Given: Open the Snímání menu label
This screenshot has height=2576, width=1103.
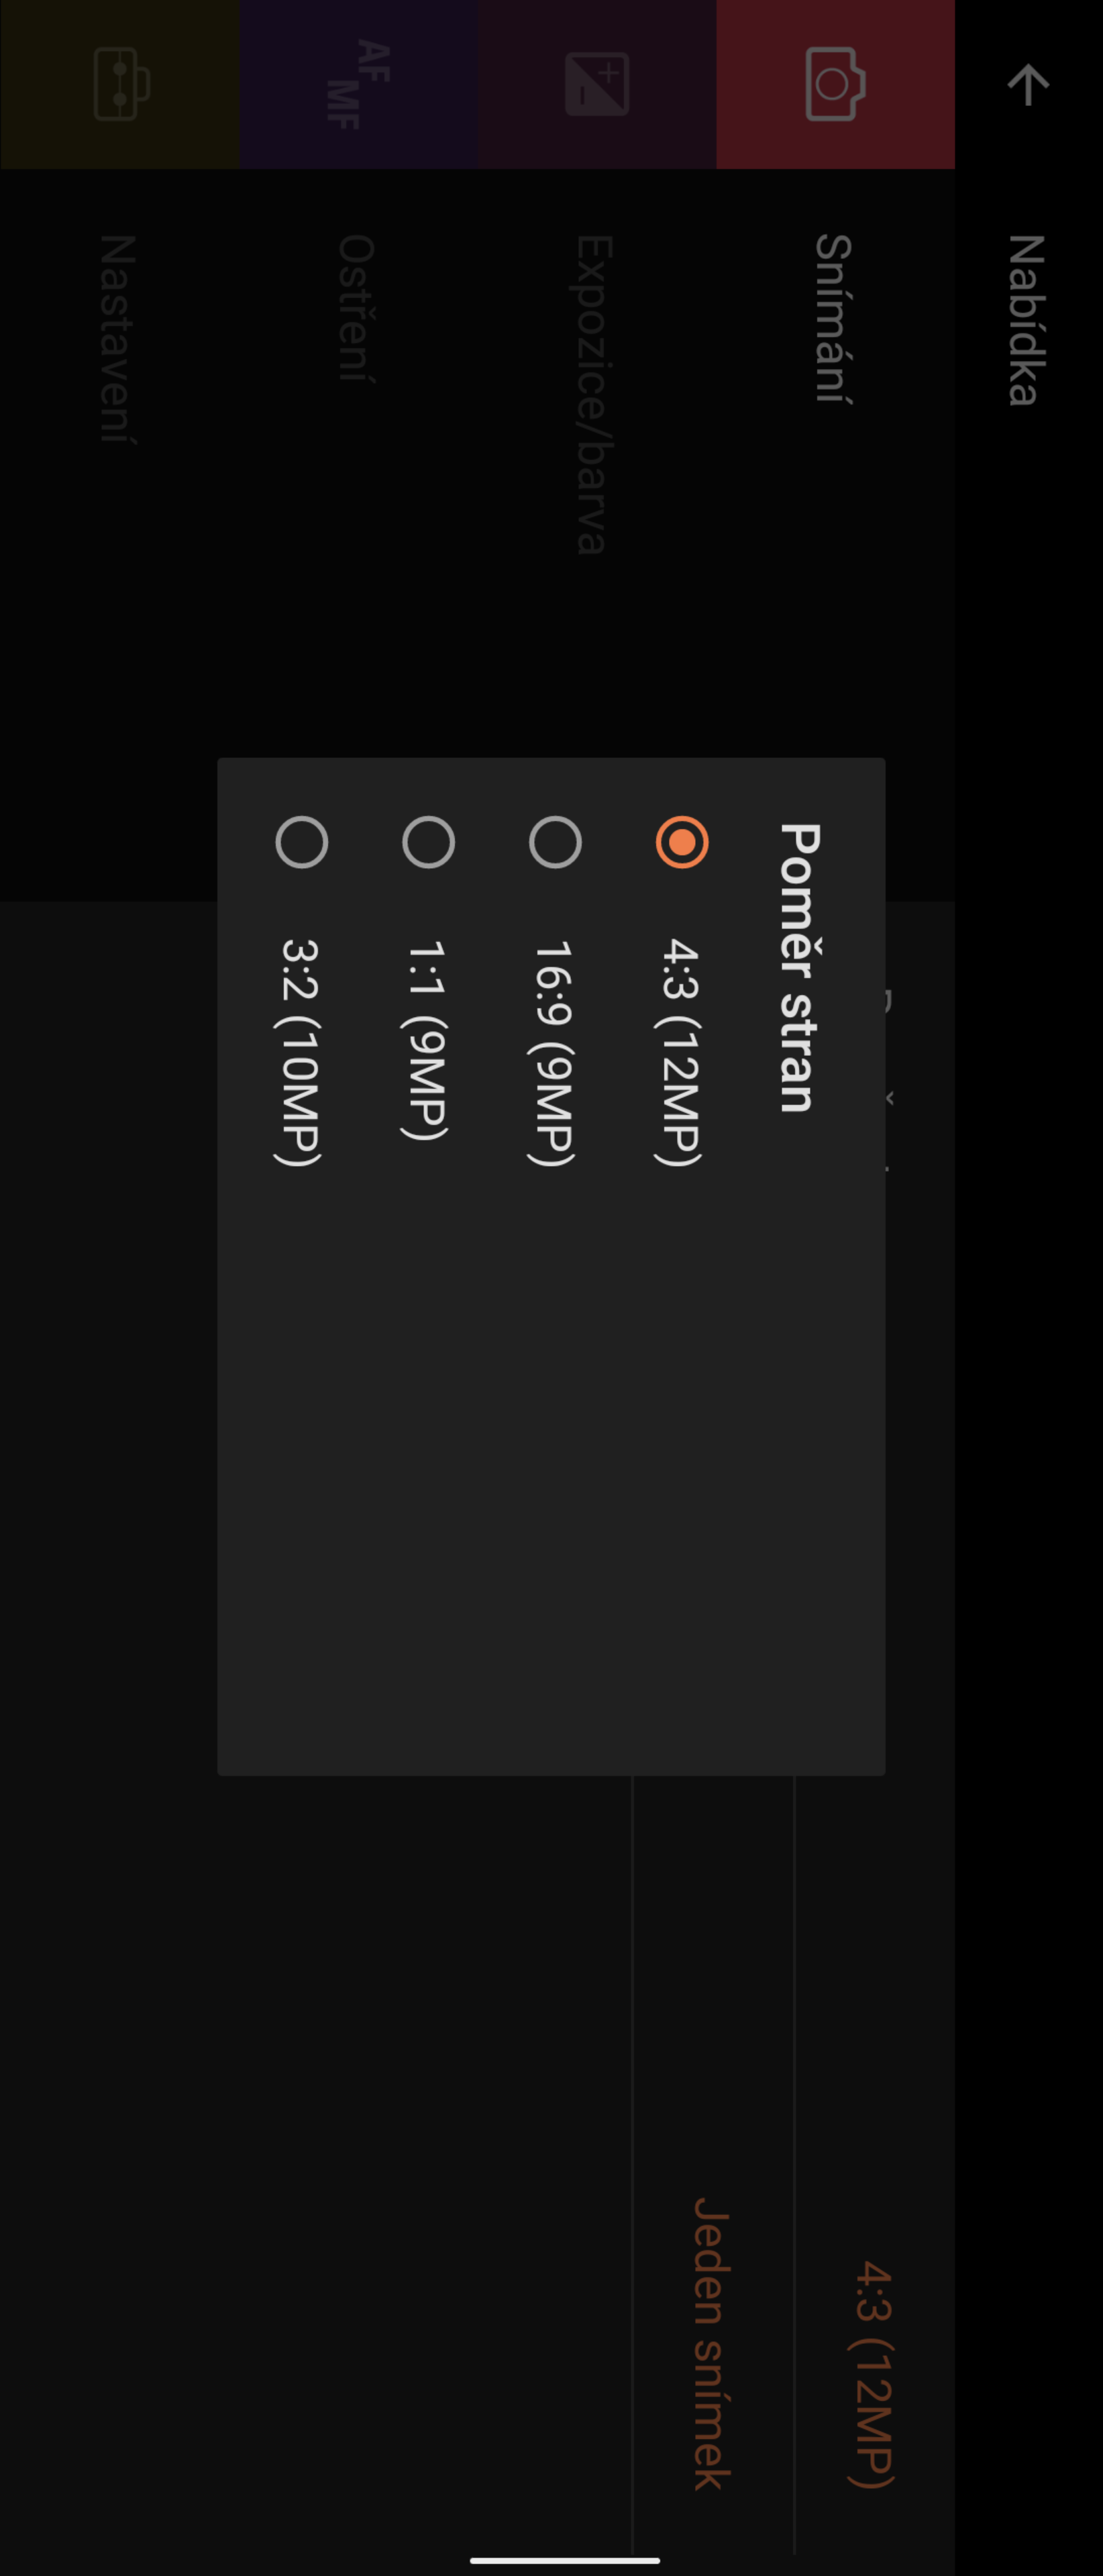Looking at the screenshot, I should (x=834, y=318).
